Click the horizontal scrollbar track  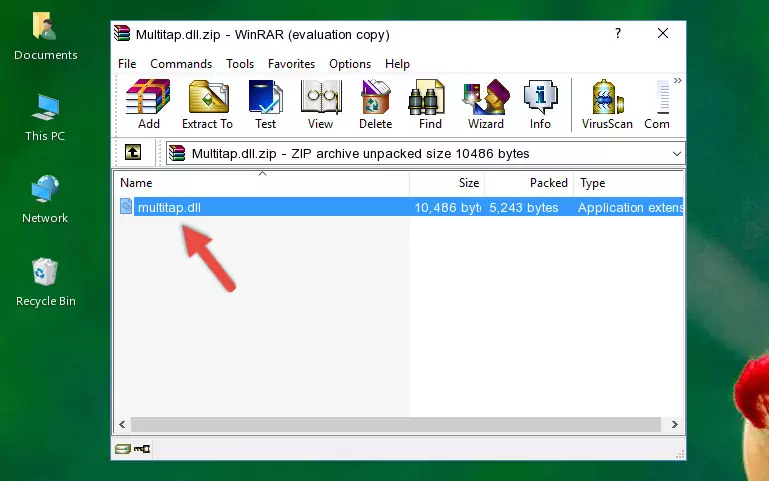tap(396, 424)
